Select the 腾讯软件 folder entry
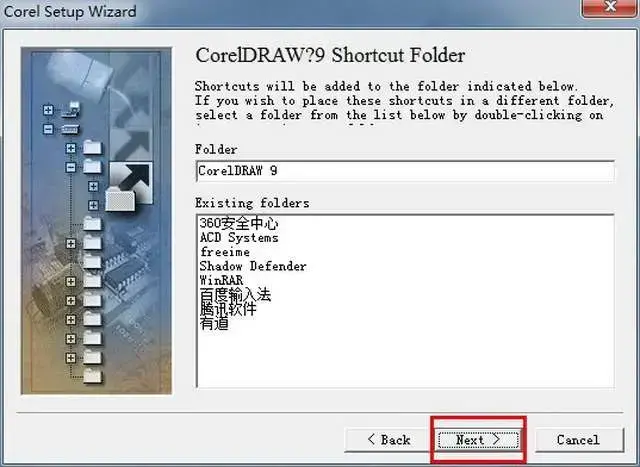 pos(228,309)
